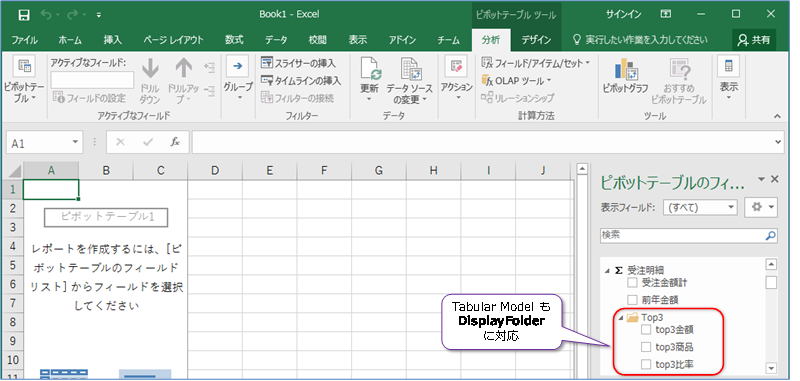The height and width of the screenshot is (381, 800).
Task: Open フィールド/アイテム/セット dropdown
Action: [535, 63]
